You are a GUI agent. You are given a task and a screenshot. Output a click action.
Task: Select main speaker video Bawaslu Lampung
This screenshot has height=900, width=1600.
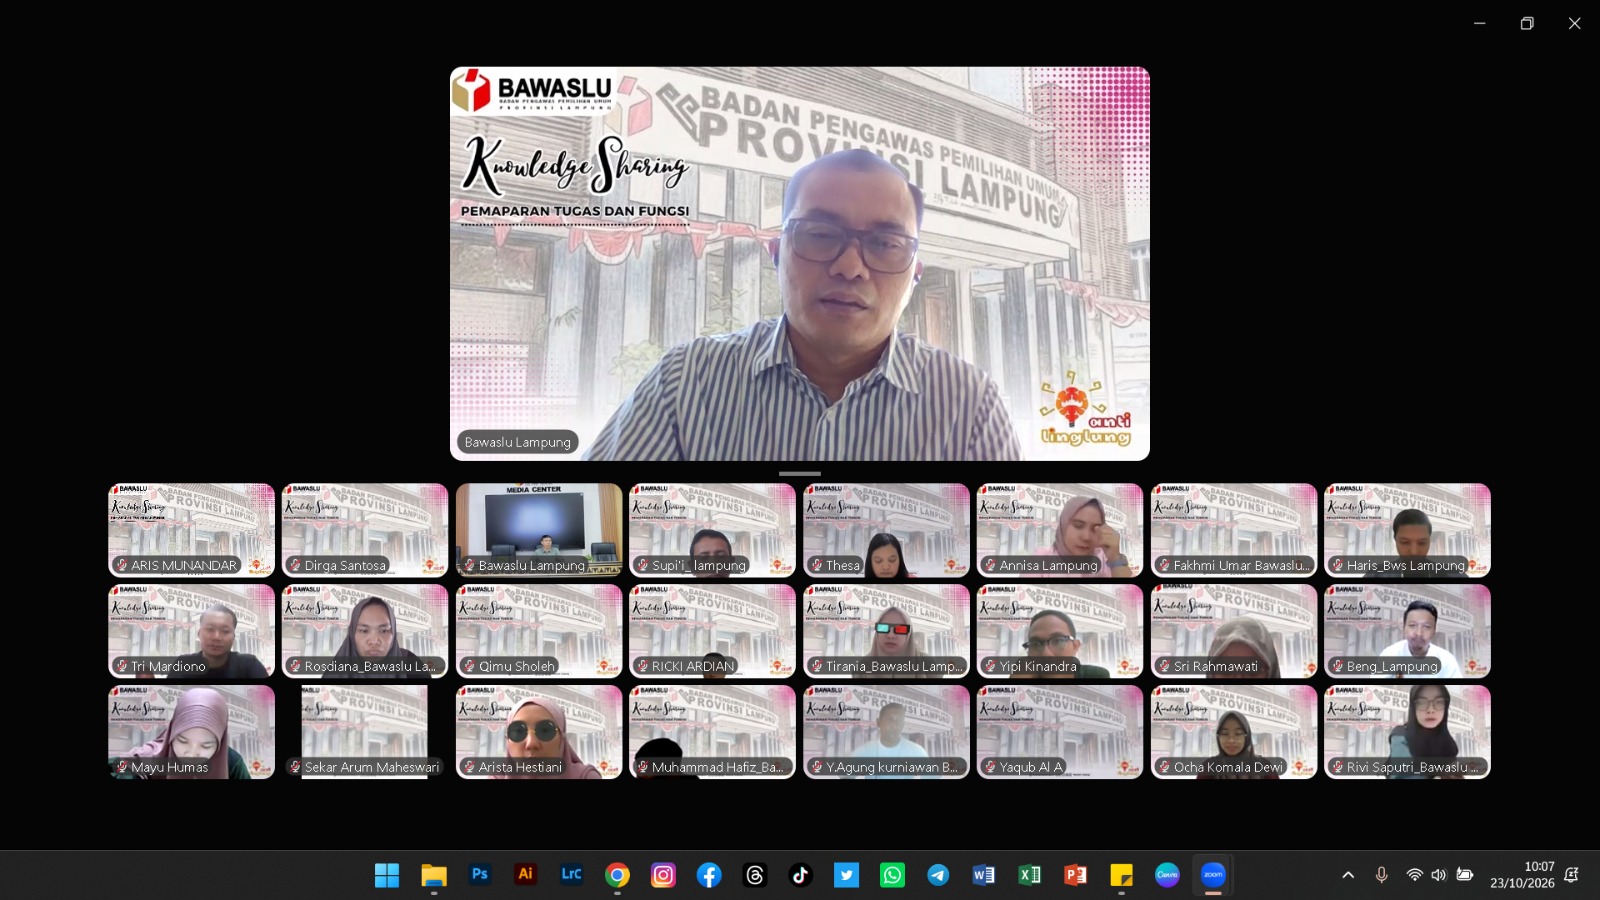[800, 264]
